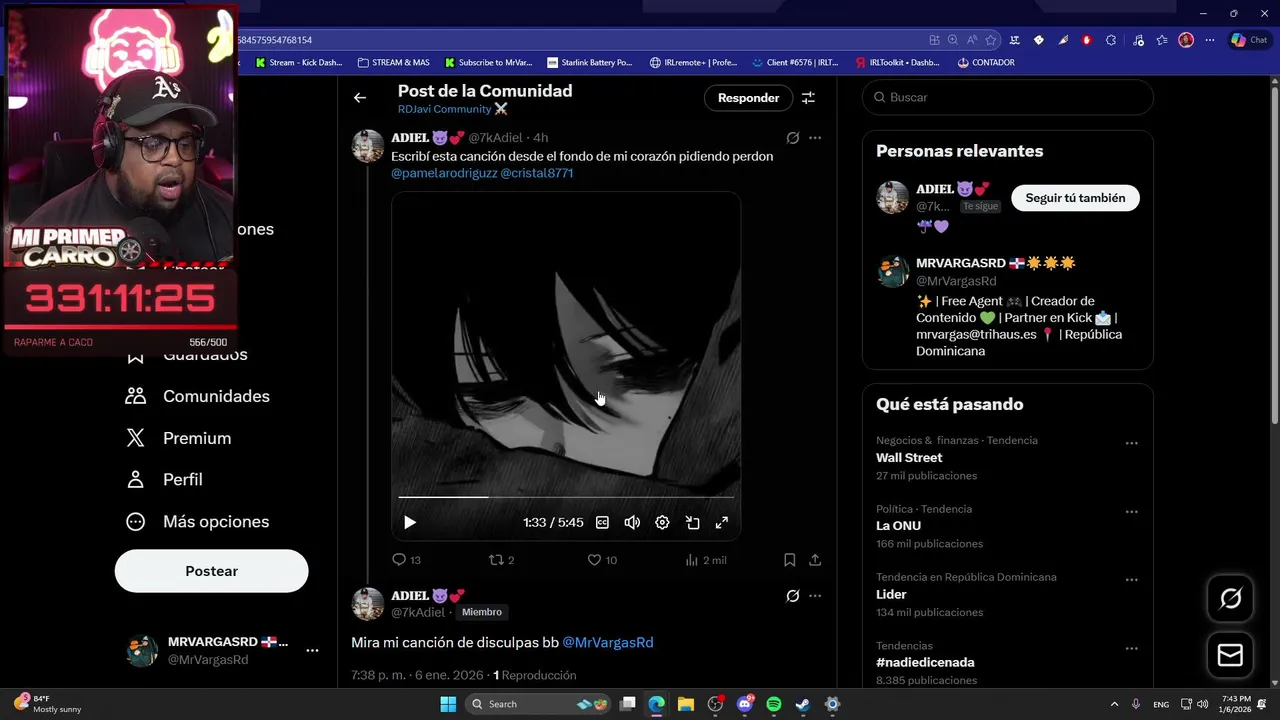Open File Explorer from the taskbar
The width and height of the screenshot is (1280, 720).
tap(686, 704)
